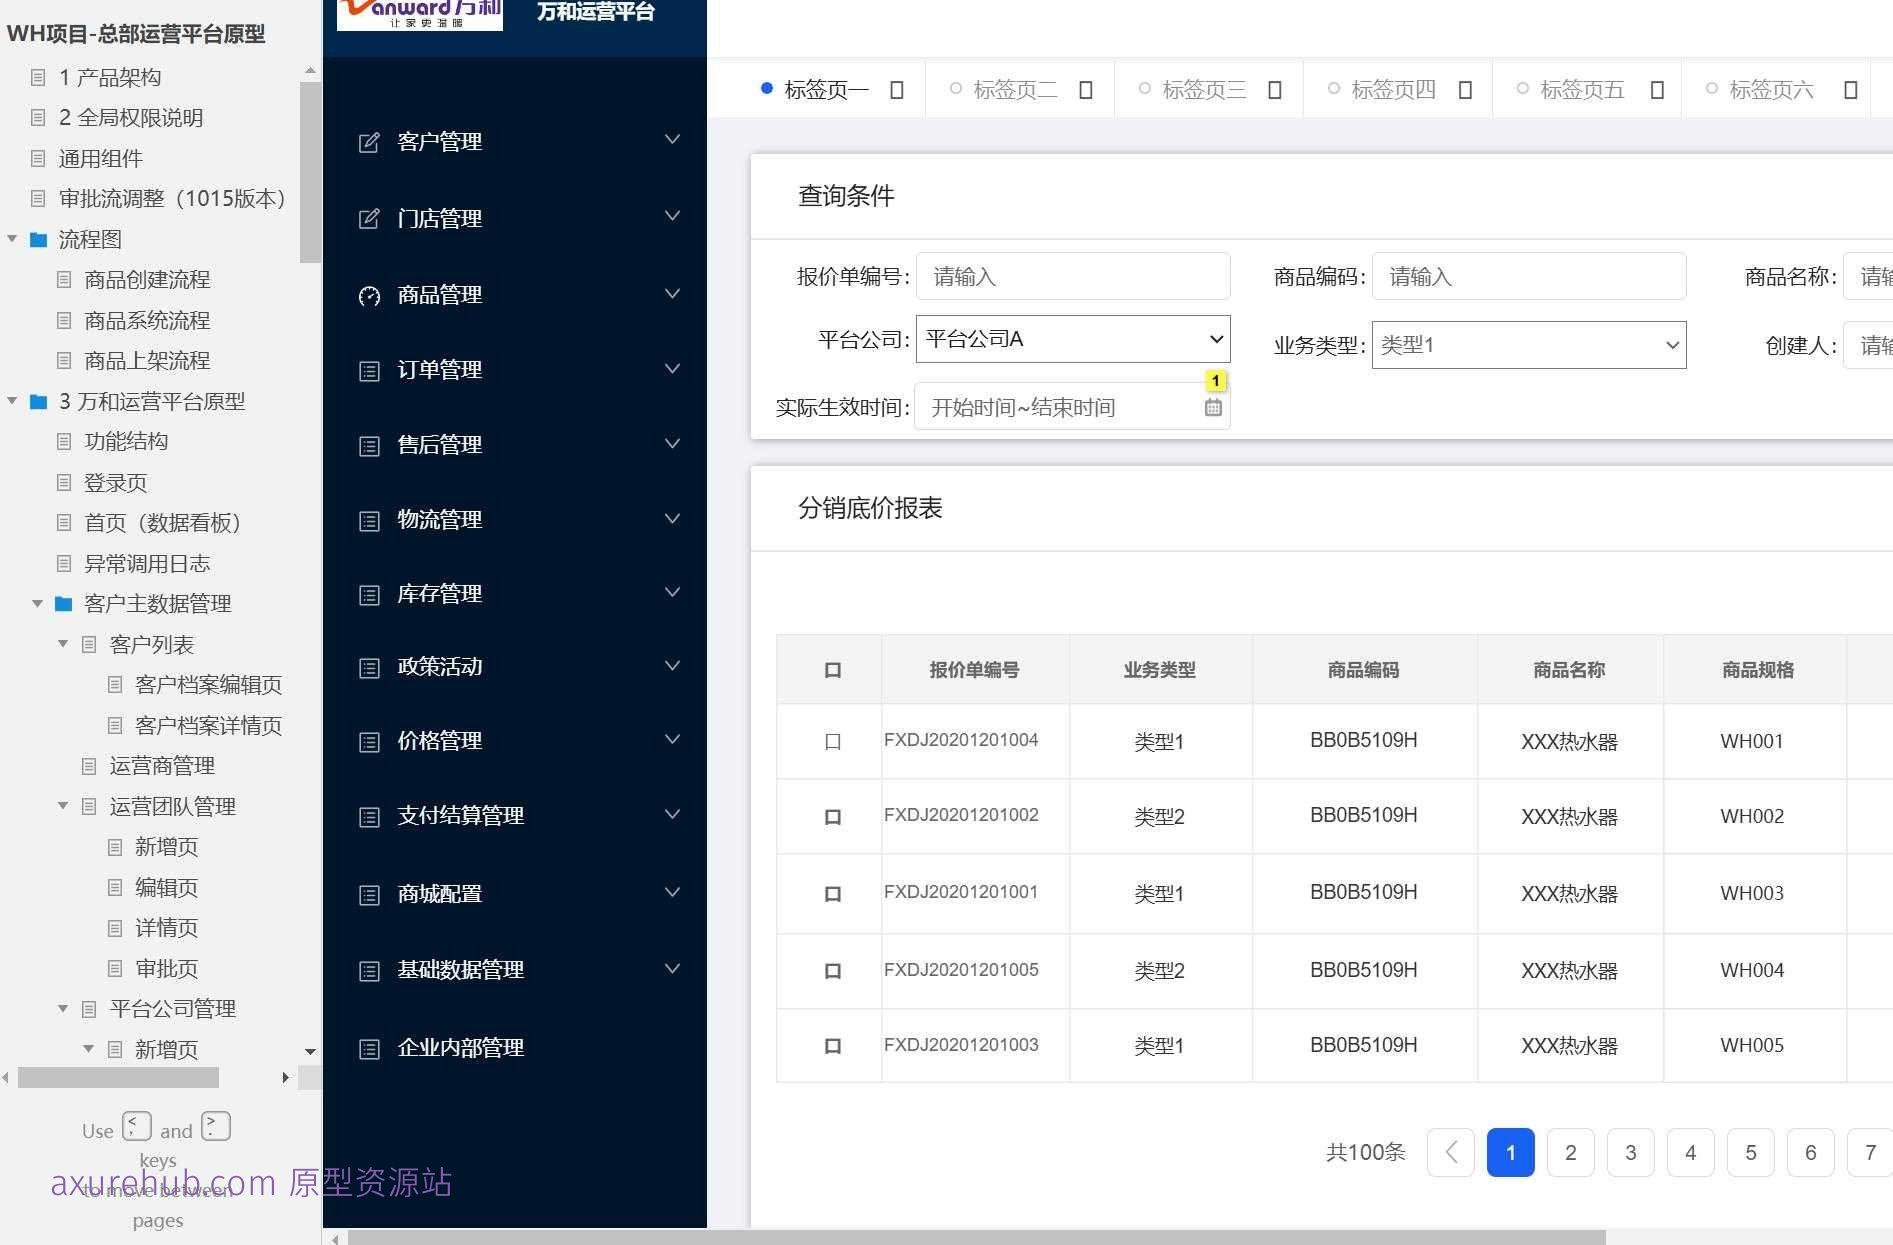Viewport: 1893px width, 1245px height.
Task: Switch to the 标签页五 tab
Action: tap(1581, 89)
